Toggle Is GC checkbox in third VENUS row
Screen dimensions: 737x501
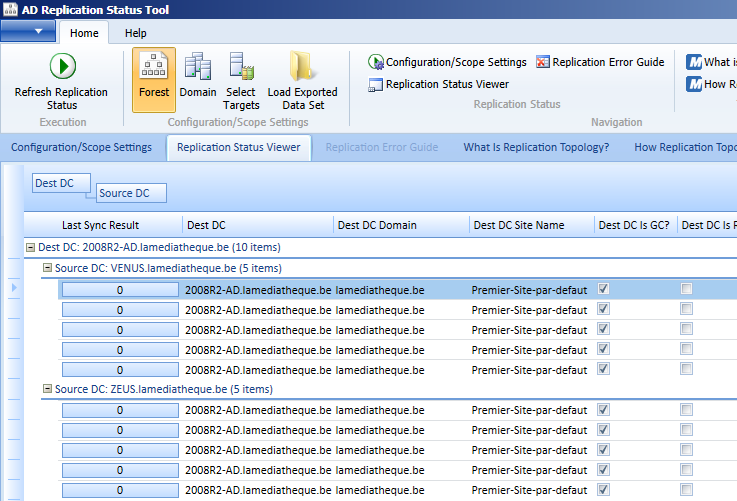604,329
